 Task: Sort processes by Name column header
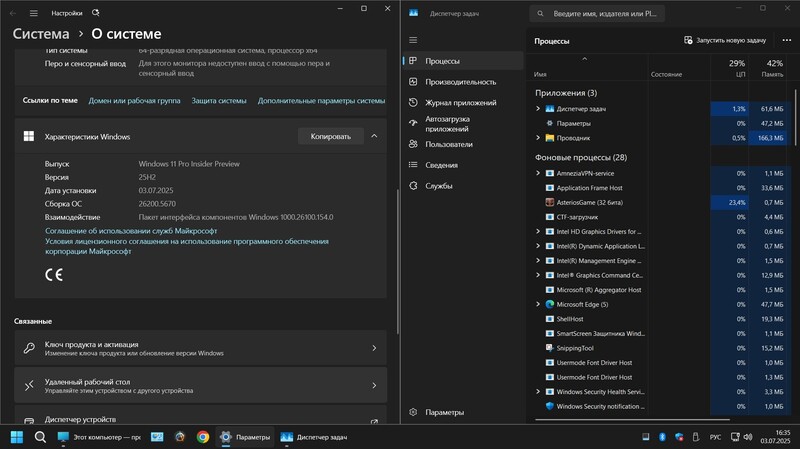coord(589,68)
